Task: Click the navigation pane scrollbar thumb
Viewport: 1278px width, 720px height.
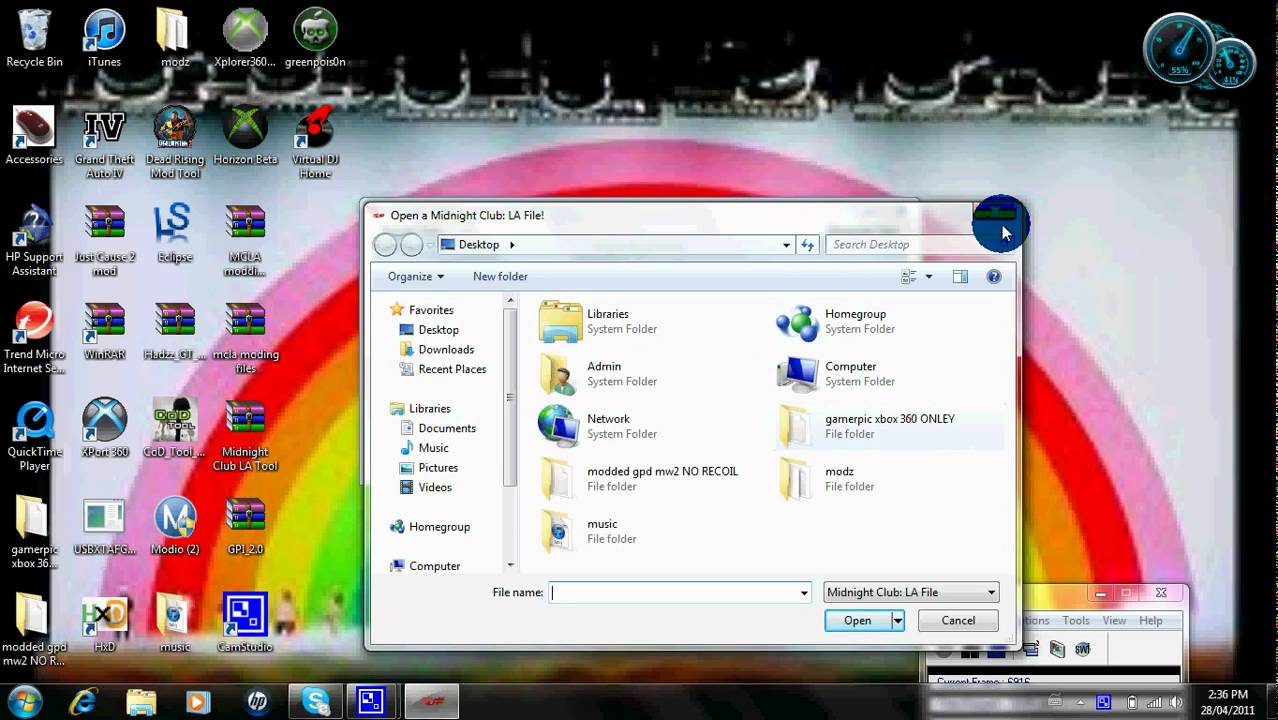Action: pos(511,398)
